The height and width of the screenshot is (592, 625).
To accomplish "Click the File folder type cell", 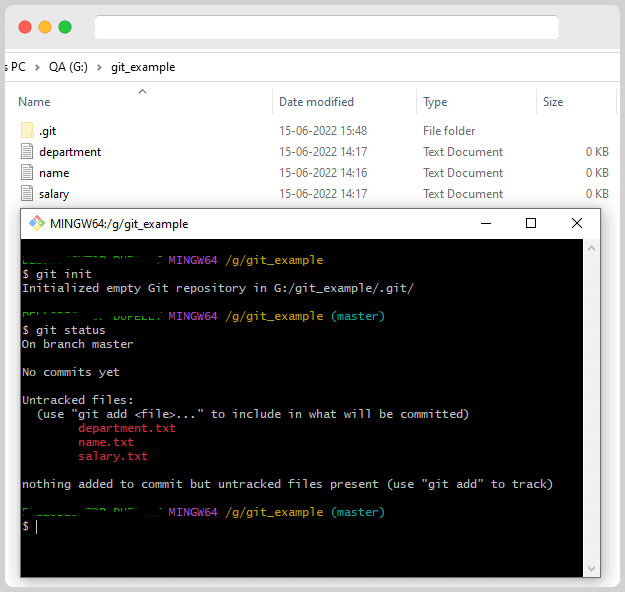I will point(449,131).
